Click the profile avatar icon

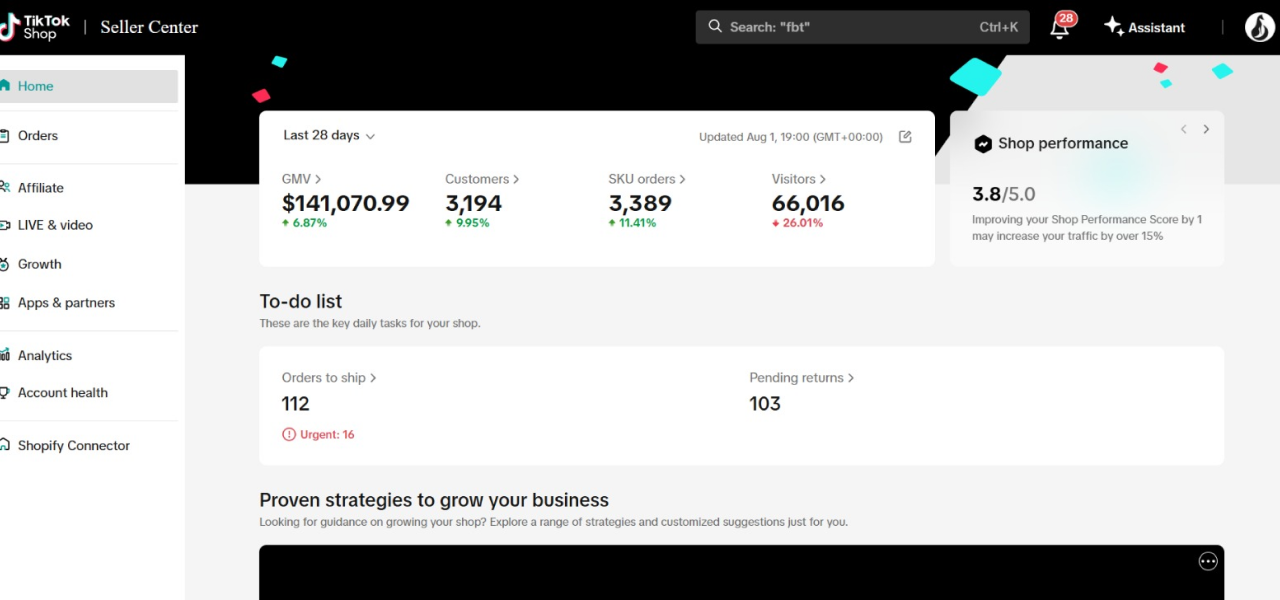1259,27
